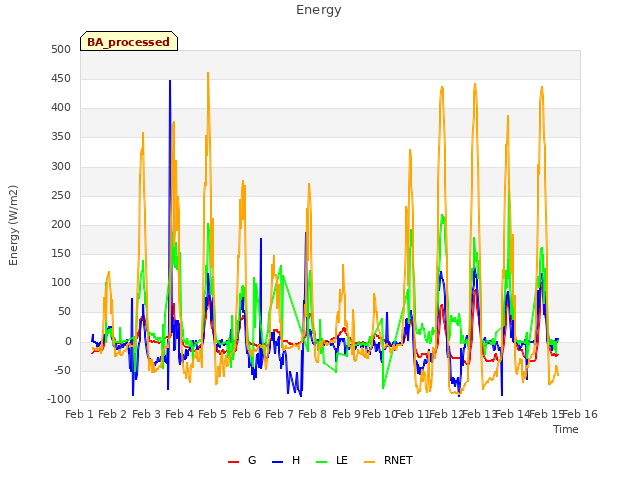
Task: Click the 50 y-axis tick label
Action: (x=64, y=312)
